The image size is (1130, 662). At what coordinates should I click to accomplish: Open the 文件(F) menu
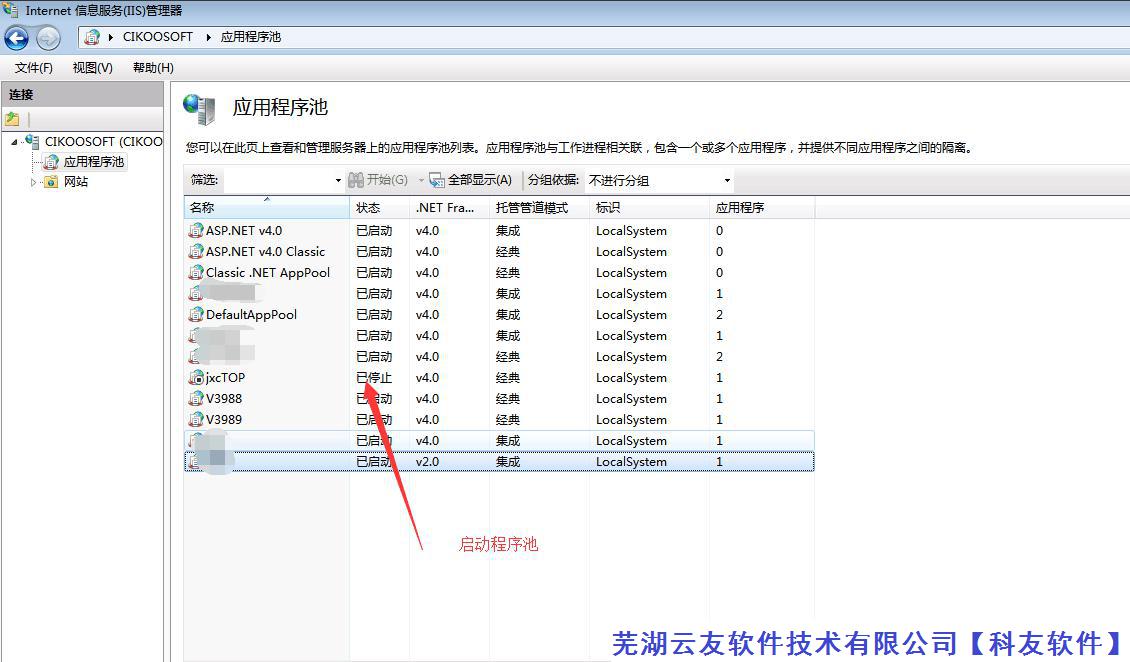coord(34,68)
